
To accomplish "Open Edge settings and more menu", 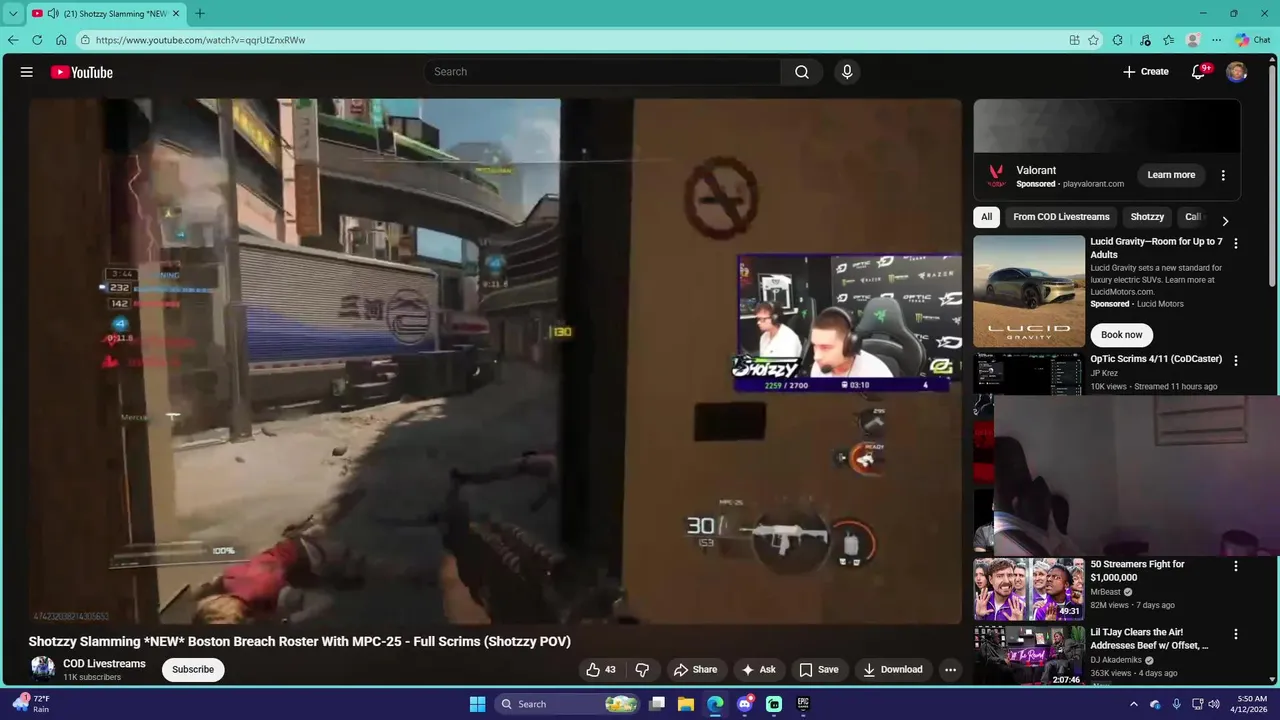I will click(1216, 40).
